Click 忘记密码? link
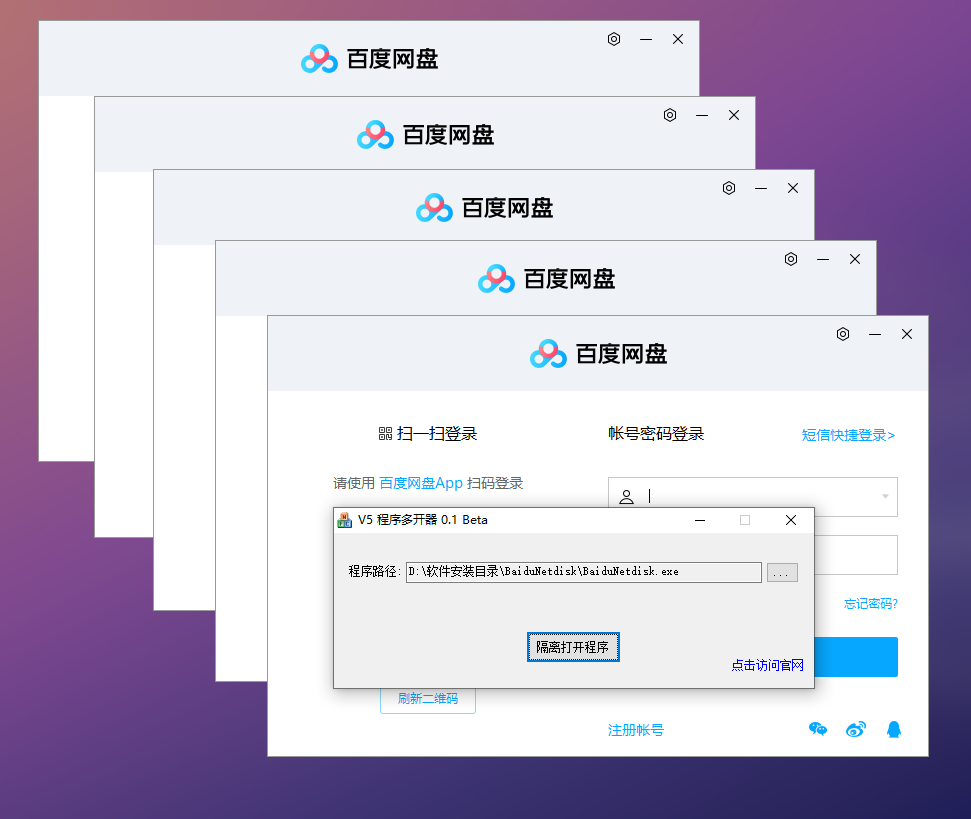 [871, 604]
